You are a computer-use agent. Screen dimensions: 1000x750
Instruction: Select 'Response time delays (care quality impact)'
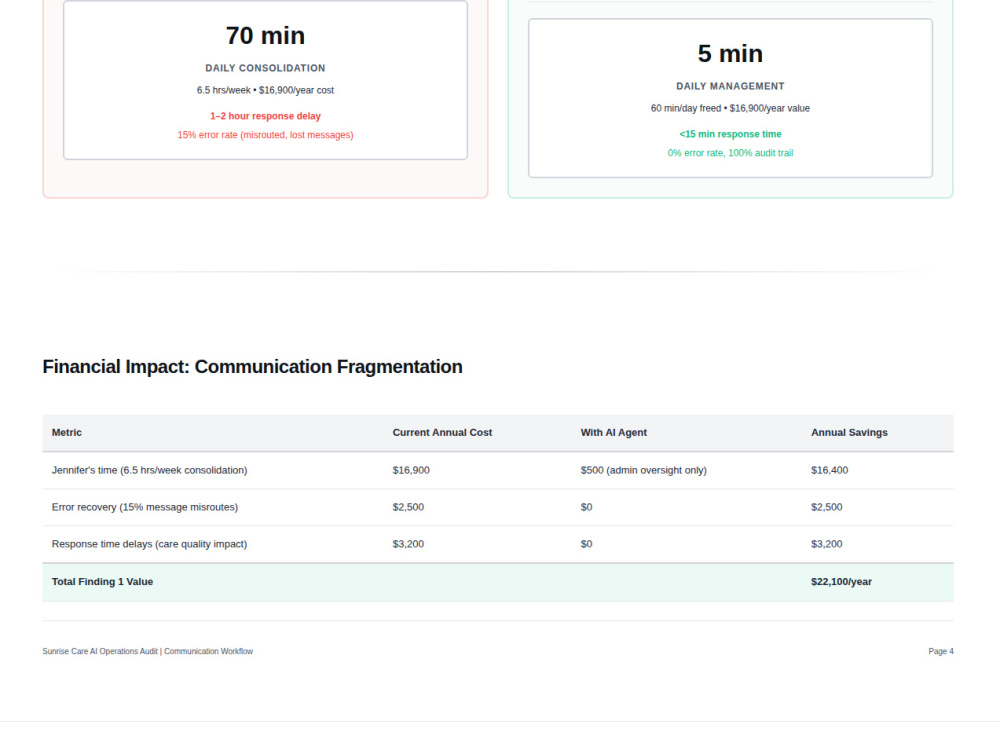coord(149,544)
